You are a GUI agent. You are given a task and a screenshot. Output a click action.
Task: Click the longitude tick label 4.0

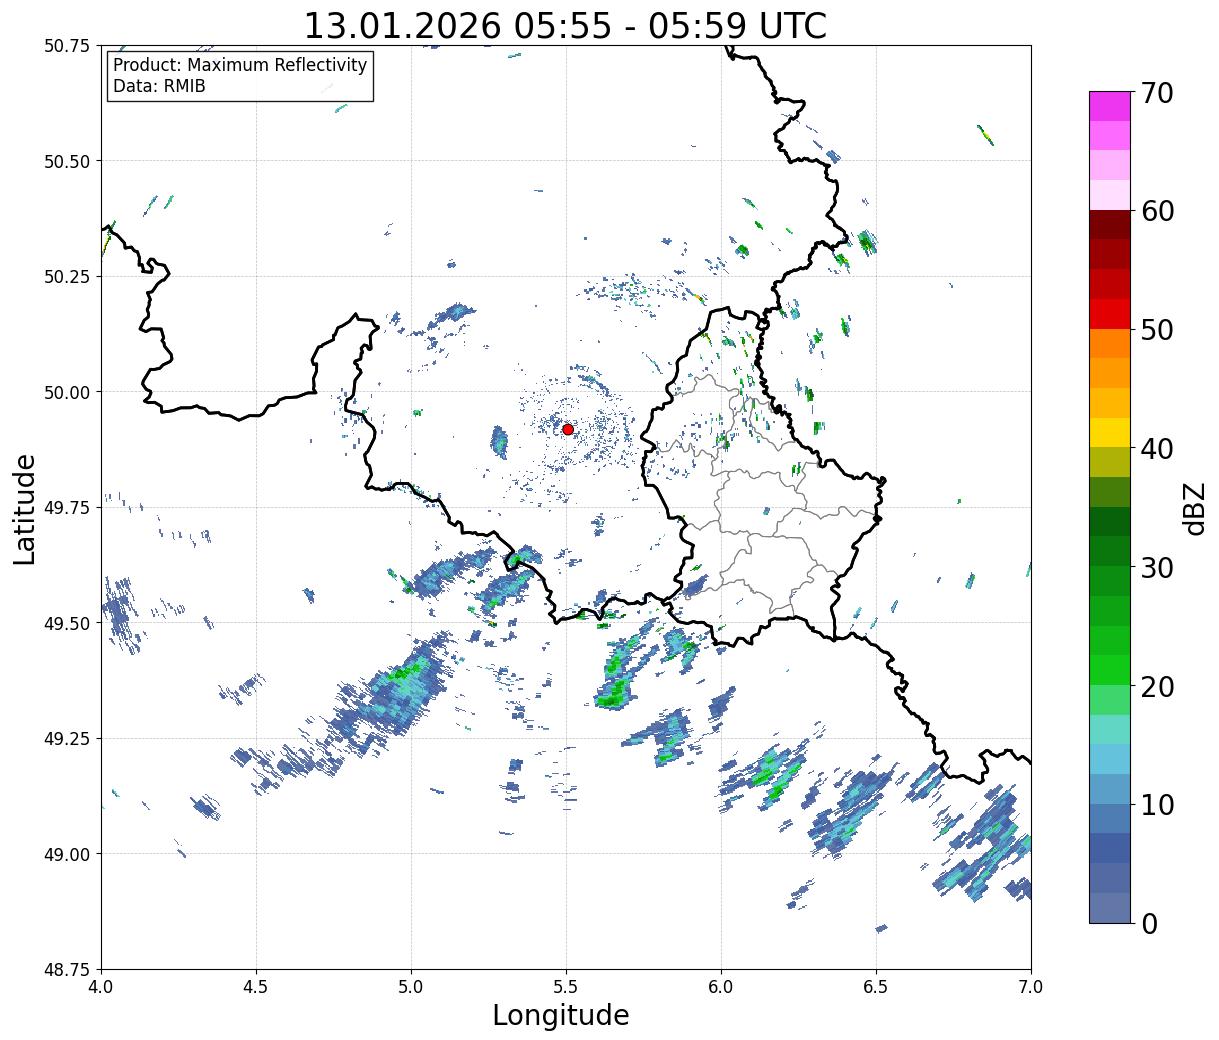click(101, 986)
